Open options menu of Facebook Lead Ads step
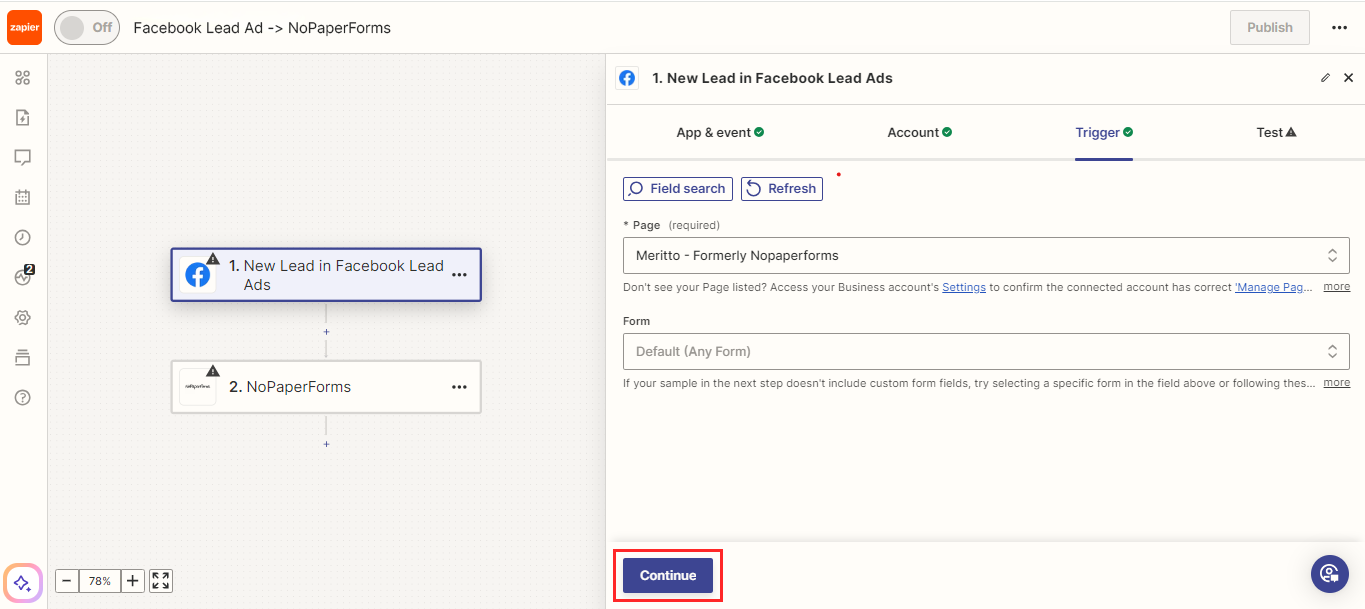 459,275
